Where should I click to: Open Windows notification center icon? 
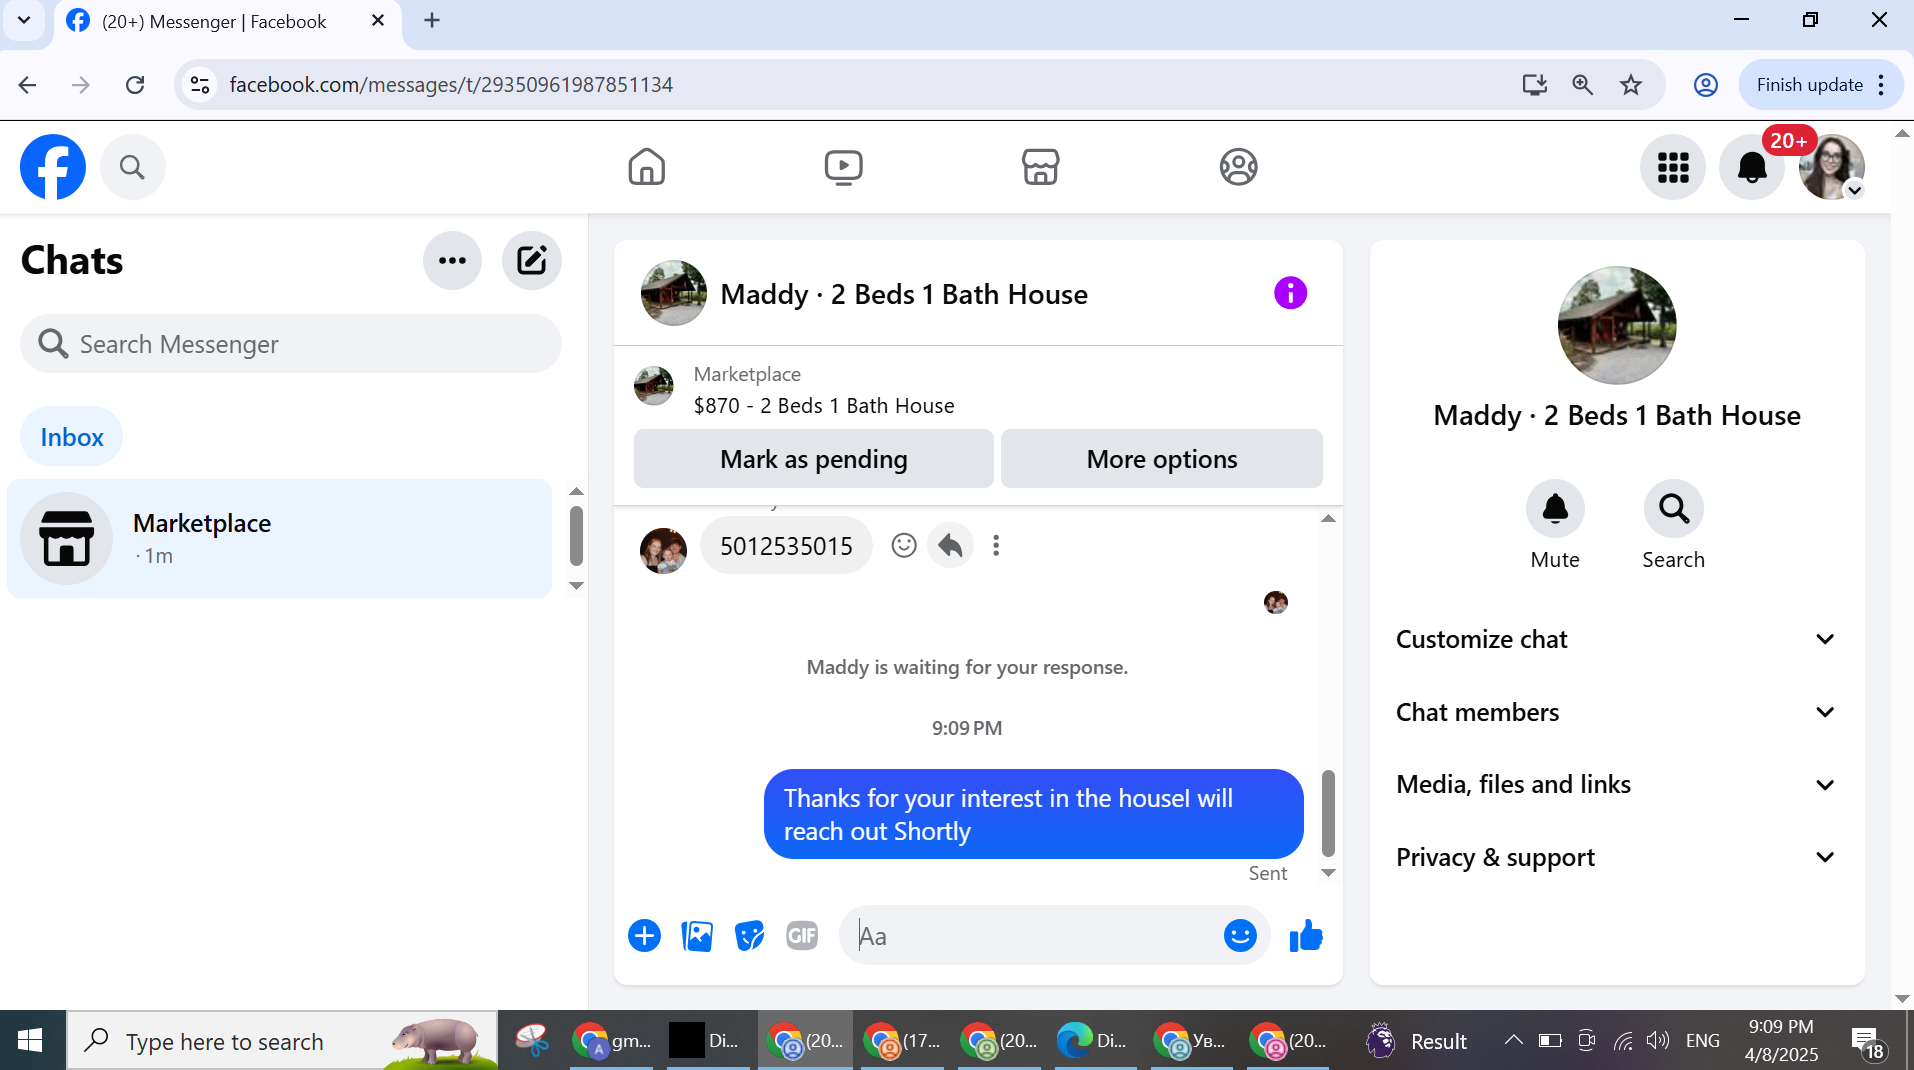click(1866, 1042)
